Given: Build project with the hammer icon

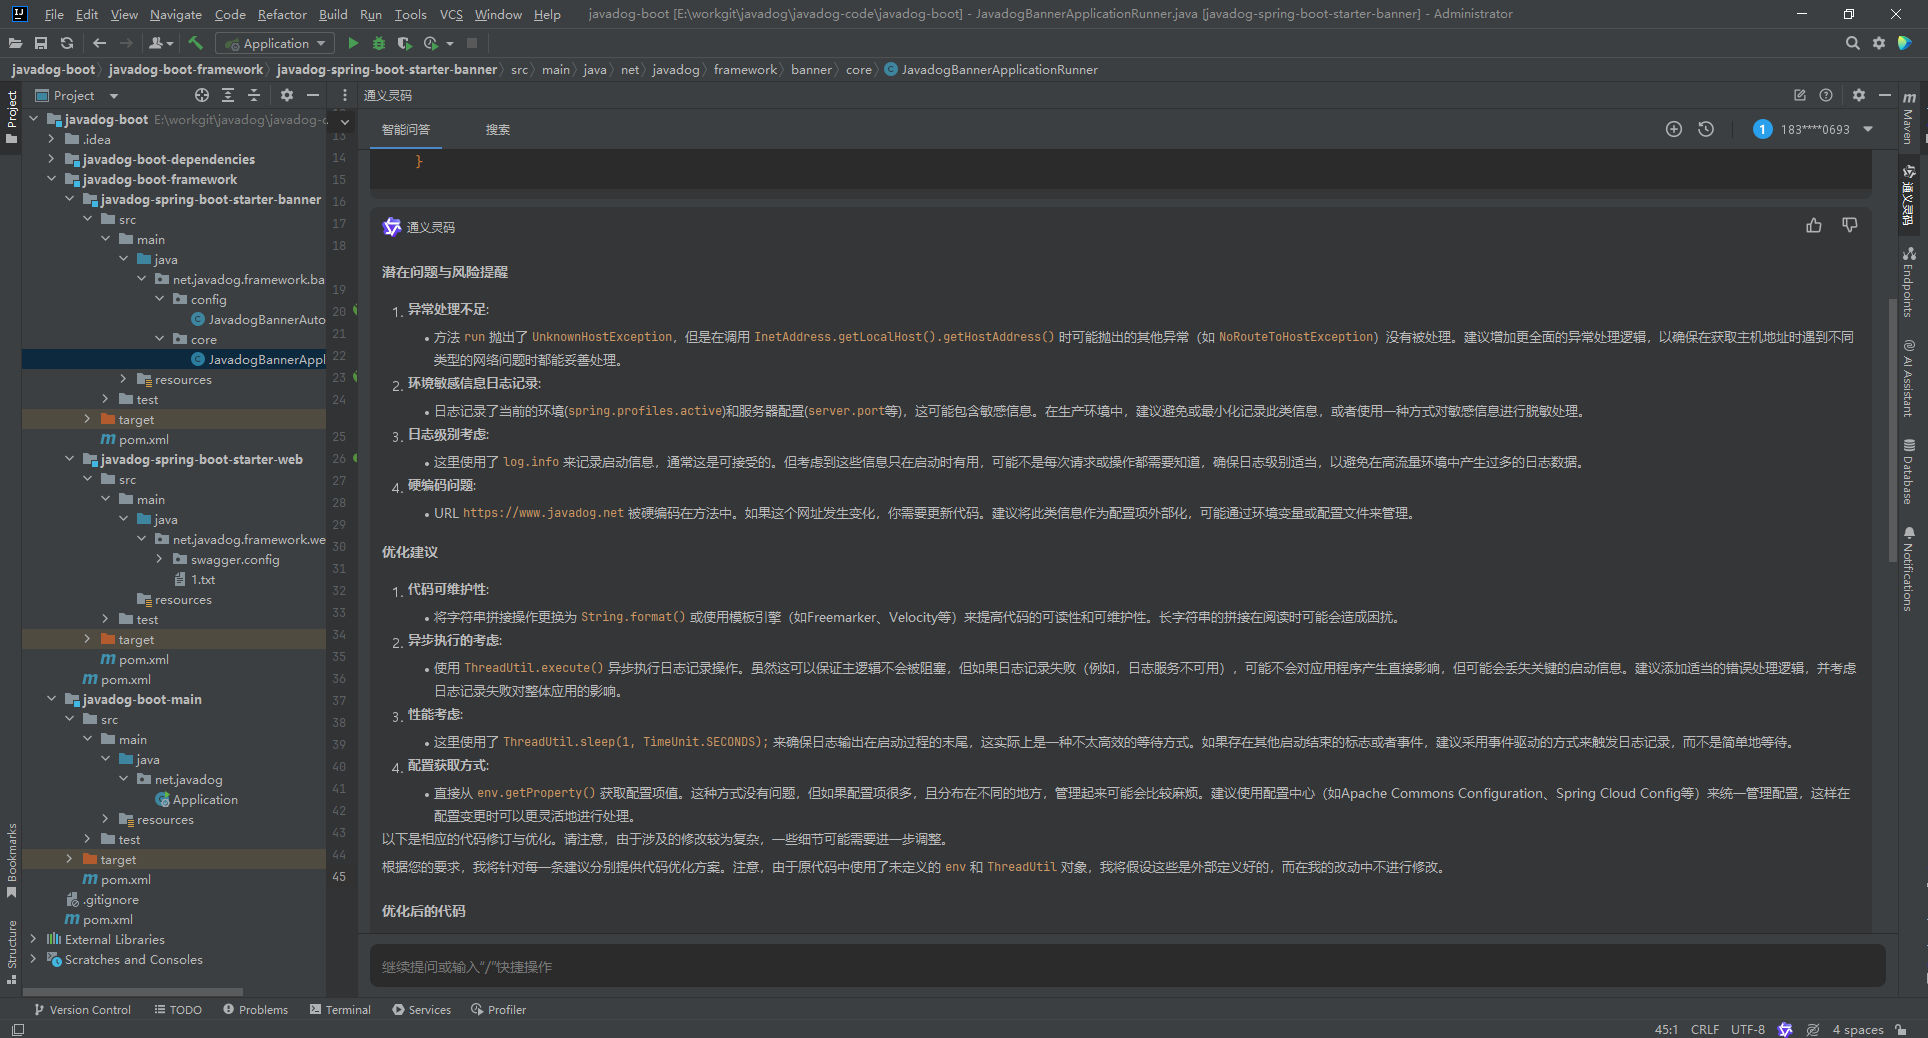Looking at the screenshot, I should pos(196,43).
